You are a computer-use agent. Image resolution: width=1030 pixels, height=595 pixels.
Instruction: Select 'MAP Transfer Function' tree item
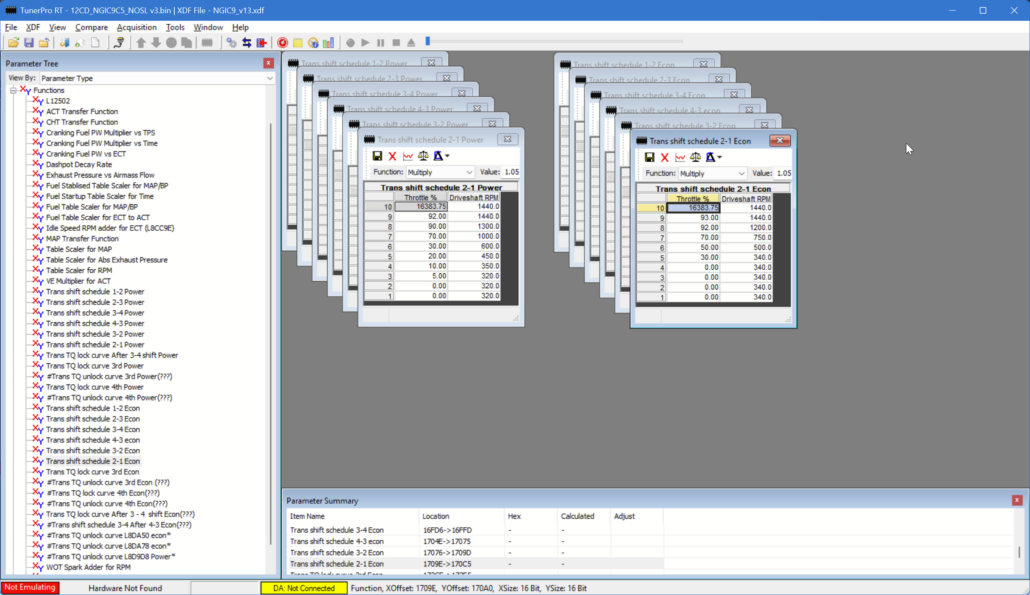point(82,238)
